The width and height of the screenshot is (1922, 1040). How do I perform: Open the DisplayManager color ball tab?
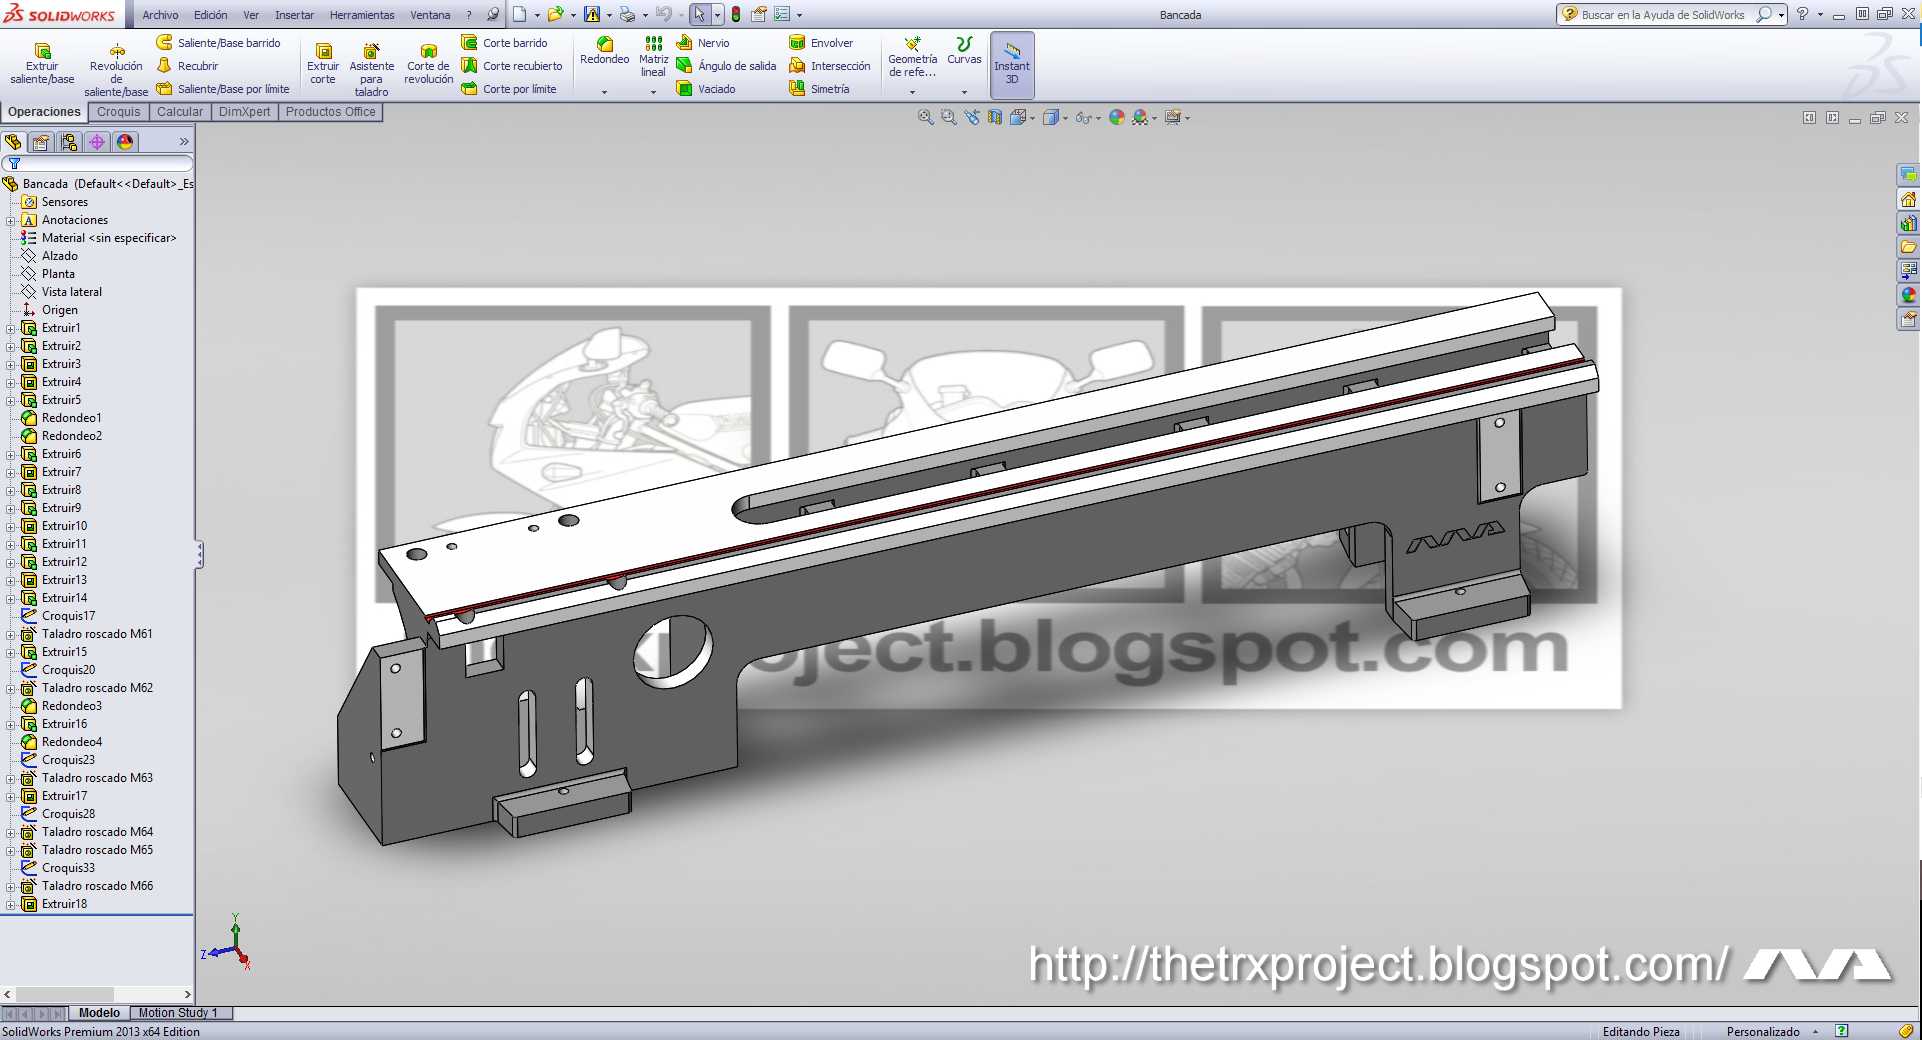point(125,142)
